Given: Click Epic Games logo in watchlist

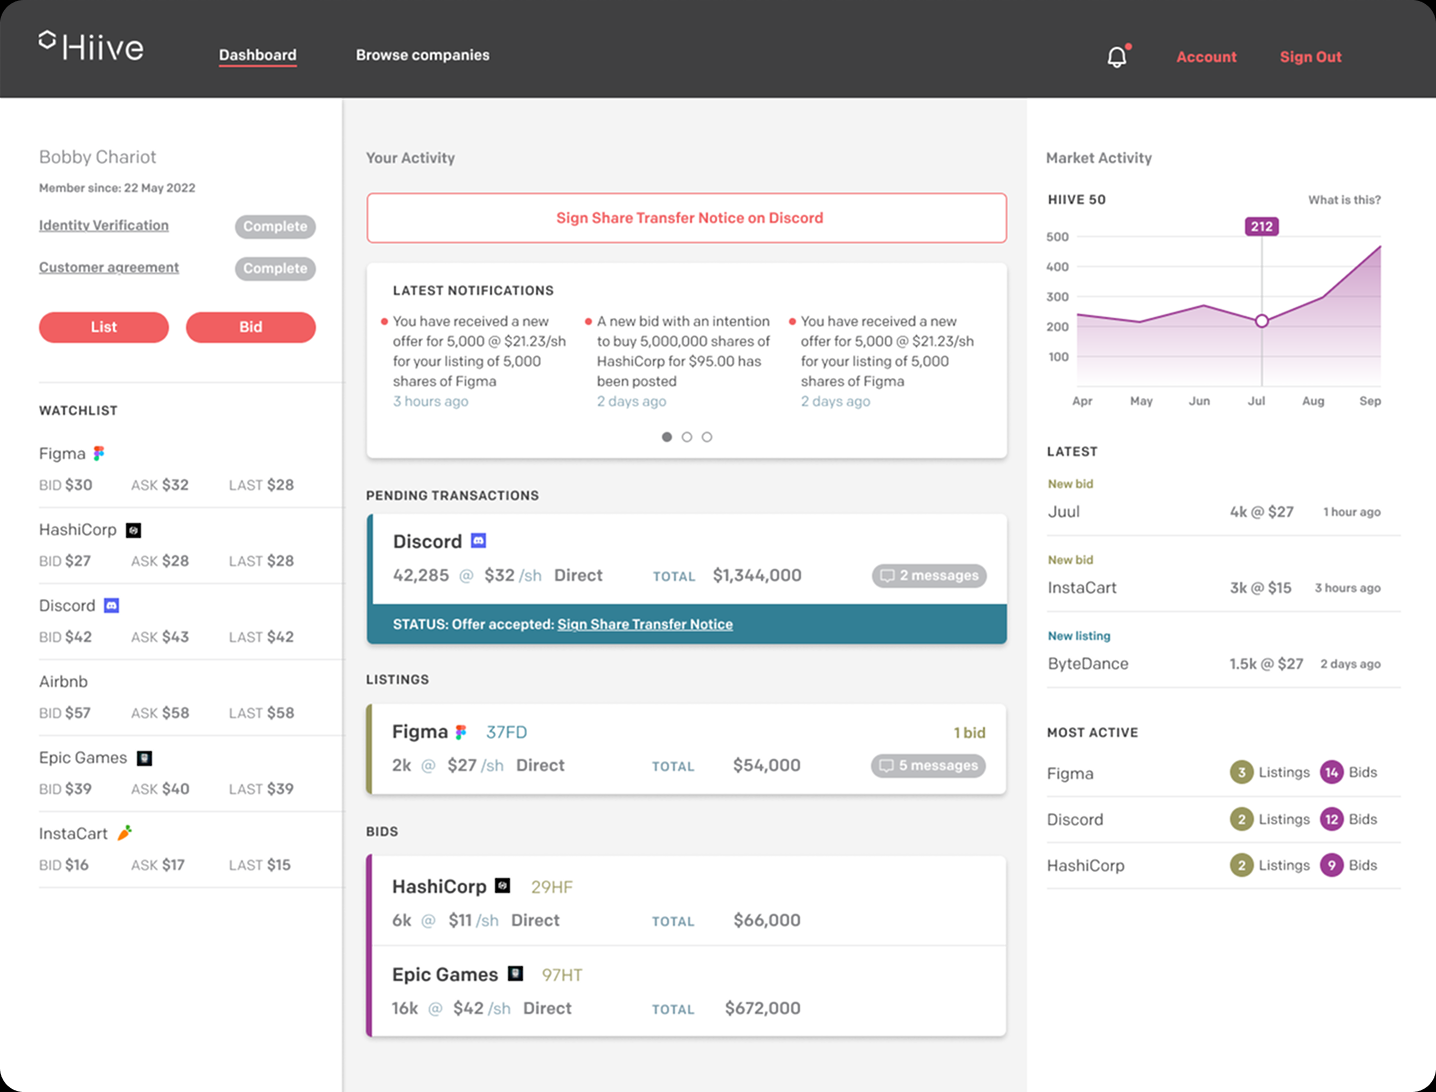Looking at the screenshot, I should point(144,758).
